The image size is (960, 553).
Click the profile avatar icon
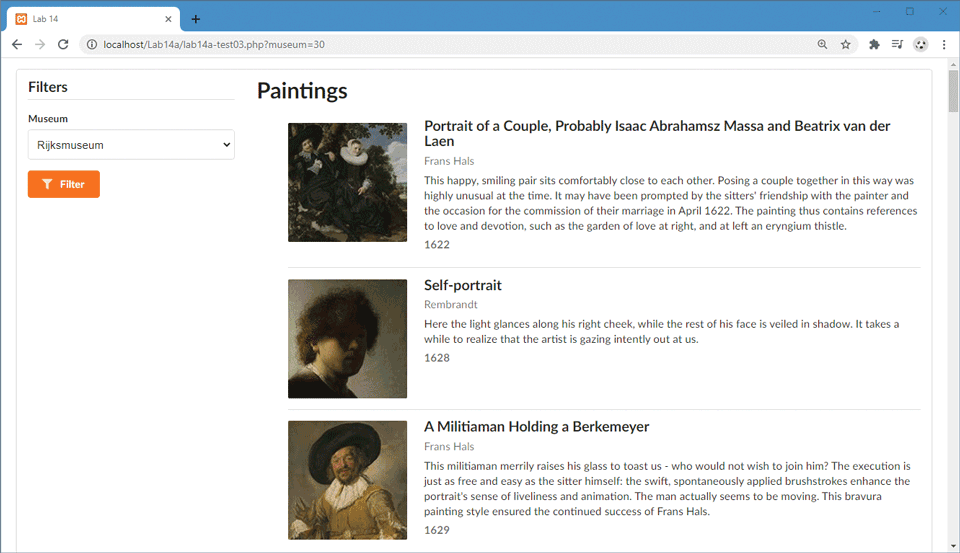pos(920,45)
